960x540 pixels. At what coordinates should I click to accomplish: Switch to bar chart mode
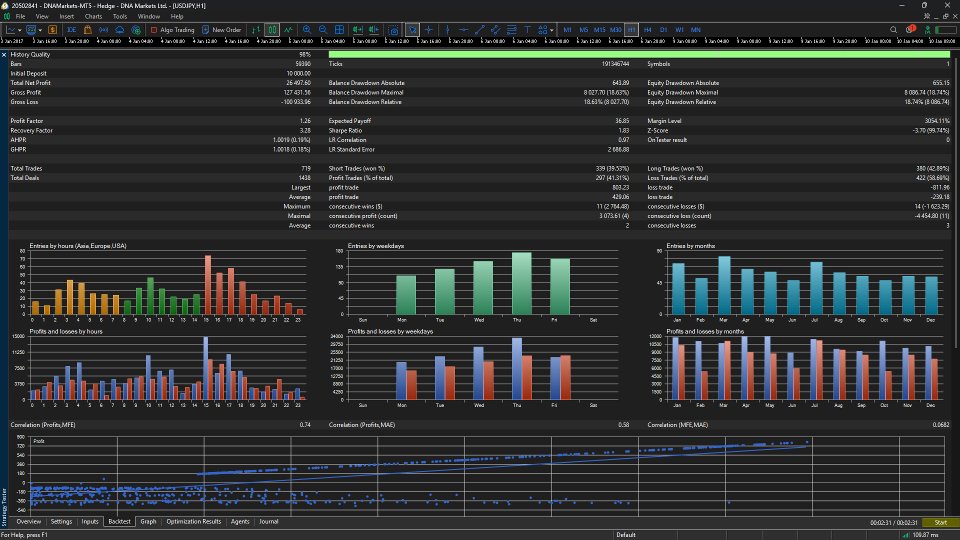[256, 29]
